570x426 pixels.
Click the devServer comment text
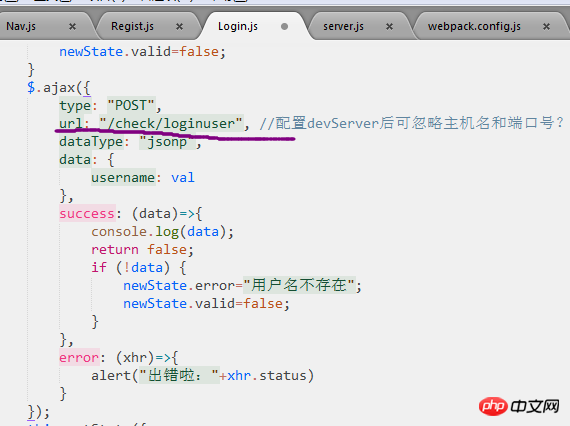coord(412,123)
